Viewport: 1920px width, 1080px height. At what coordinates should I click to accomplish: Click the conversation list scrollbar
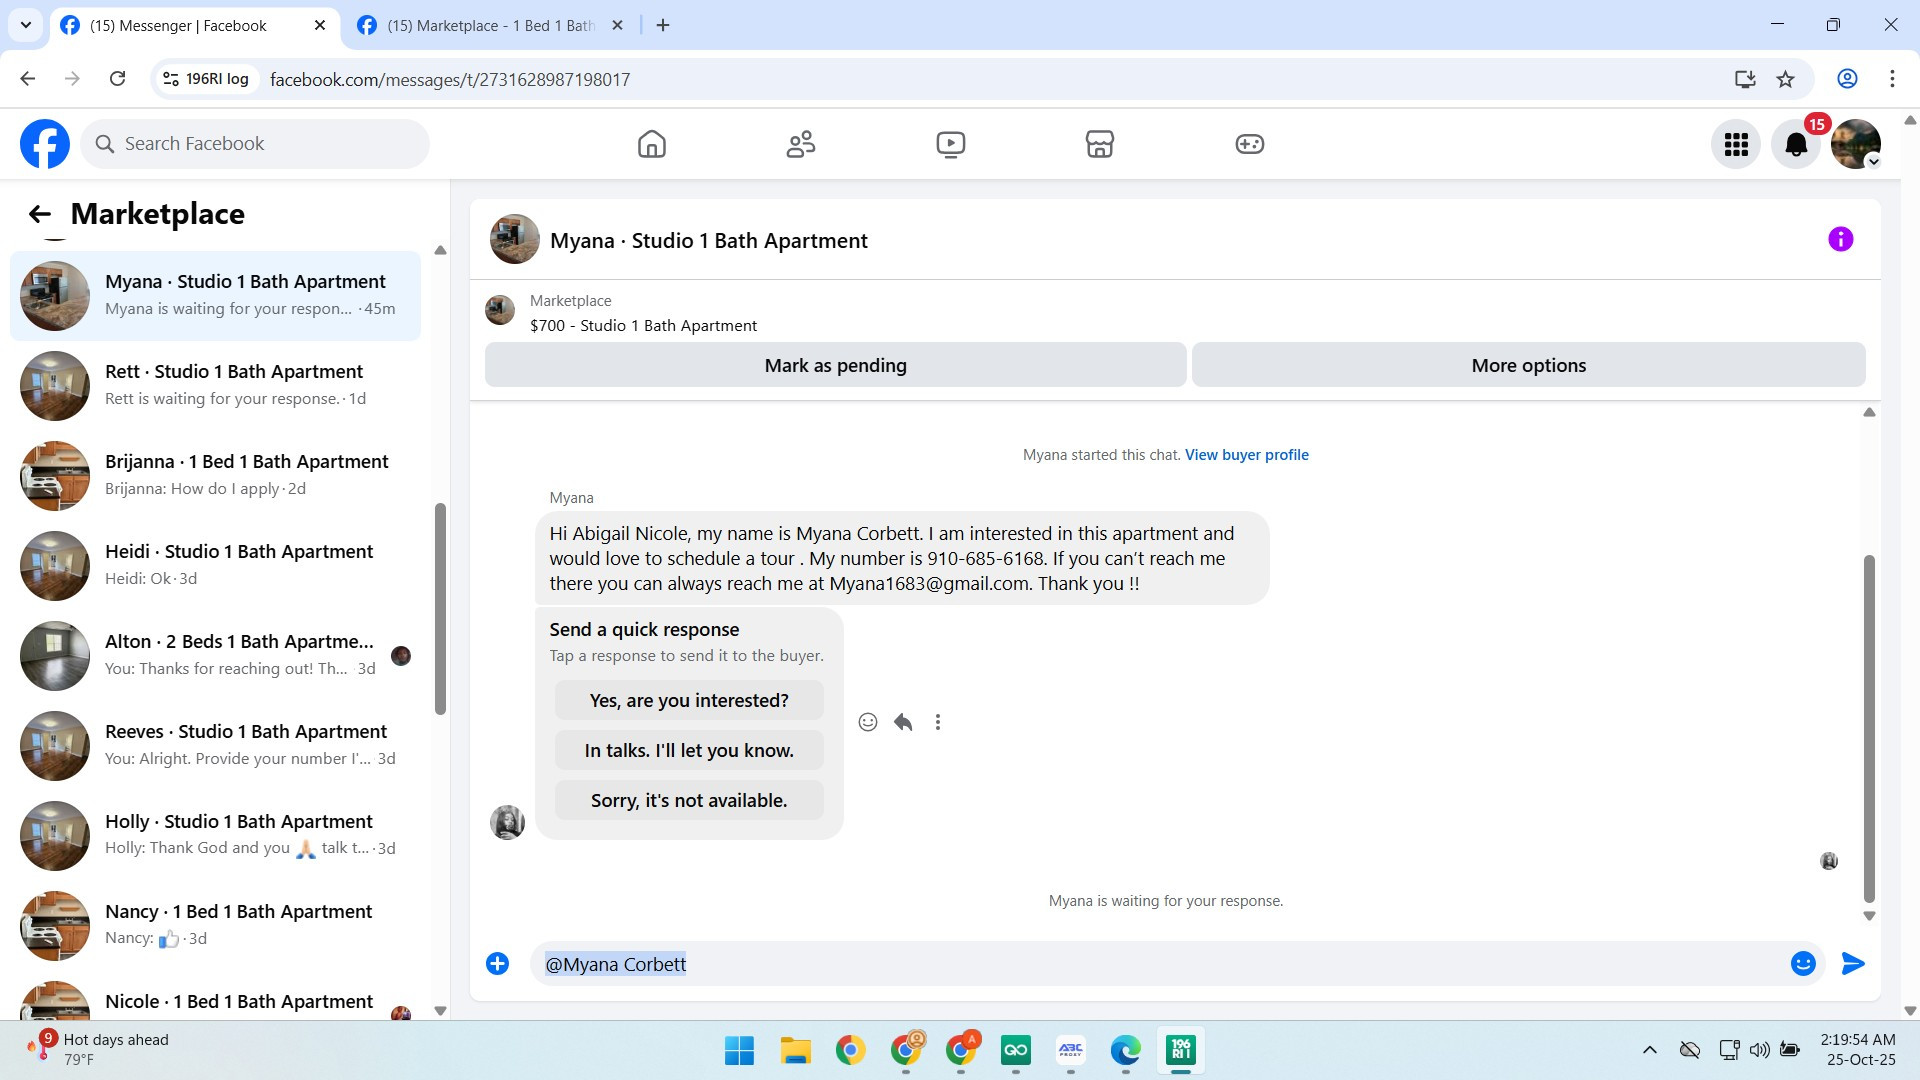[440, 609]
